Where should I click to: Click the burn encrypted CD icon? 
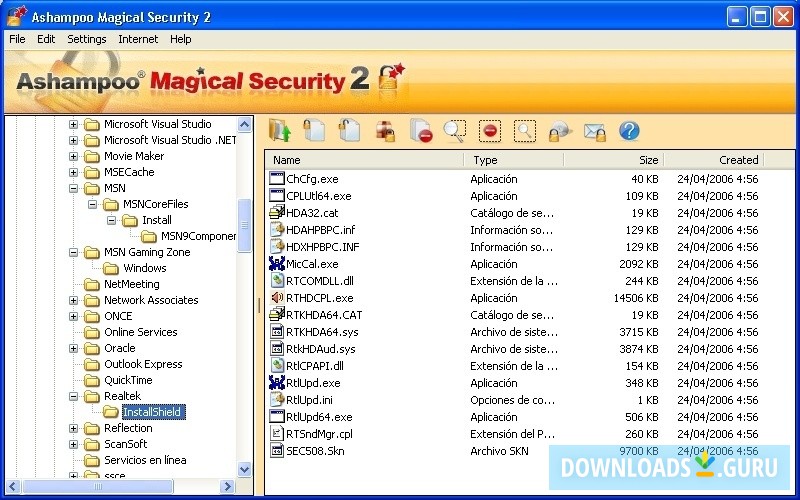(560, 131)
